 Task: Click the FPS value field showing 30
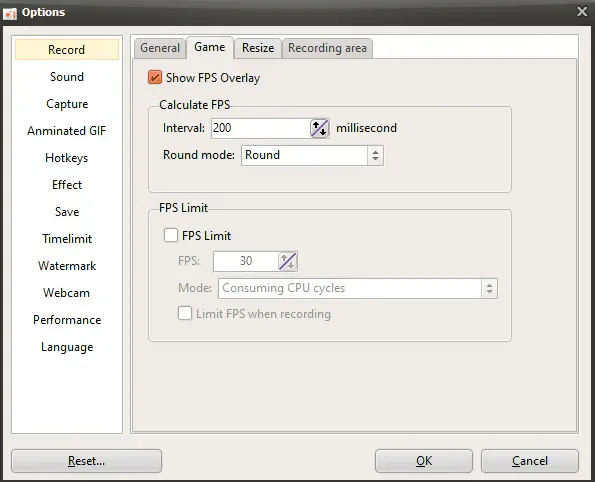246,261
